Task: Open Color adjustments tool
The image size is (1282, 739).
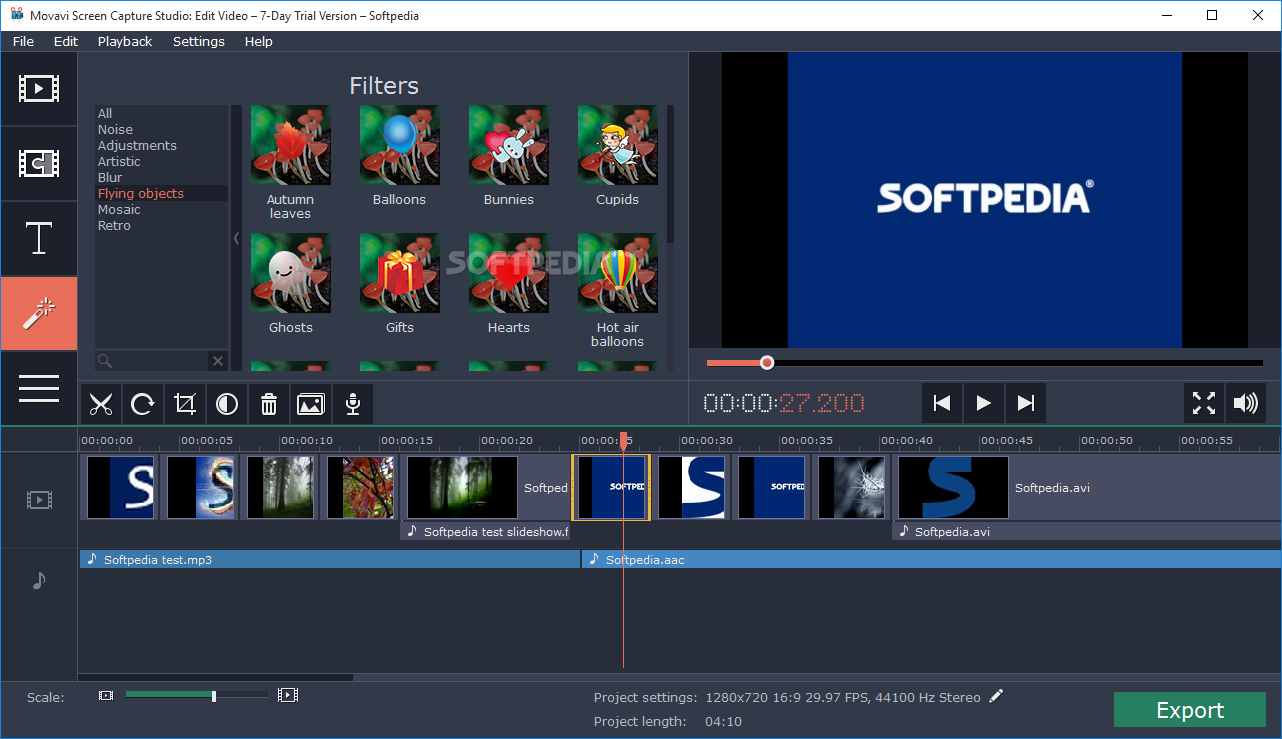Action: [227, 404]
